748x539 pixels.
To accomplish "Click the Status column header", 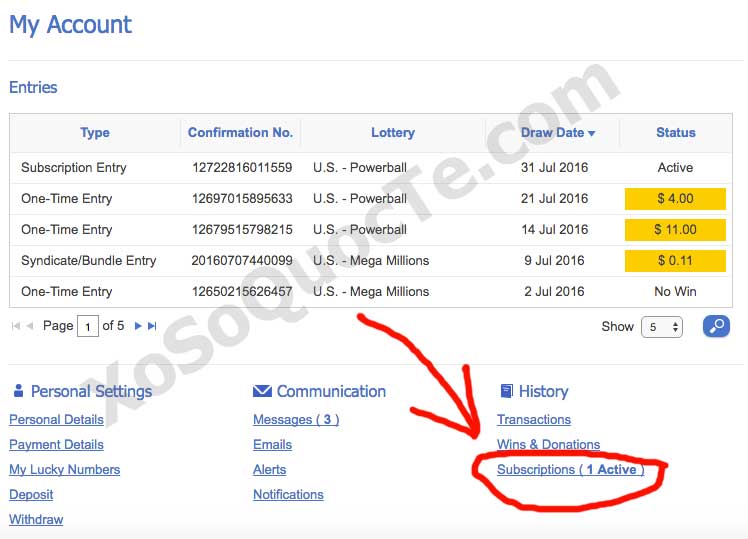I will pos(675,132).
